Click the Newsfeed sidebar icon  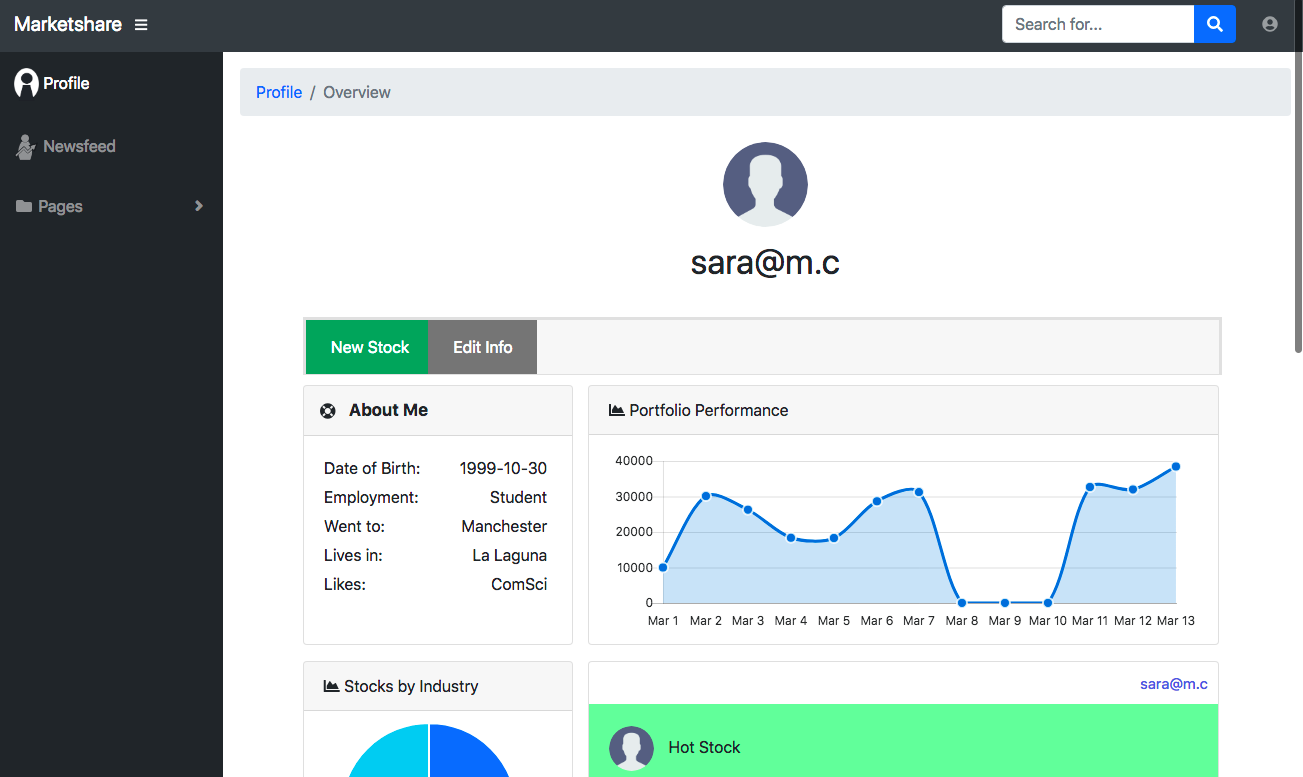pyautogui.click(x=26, y=147)
